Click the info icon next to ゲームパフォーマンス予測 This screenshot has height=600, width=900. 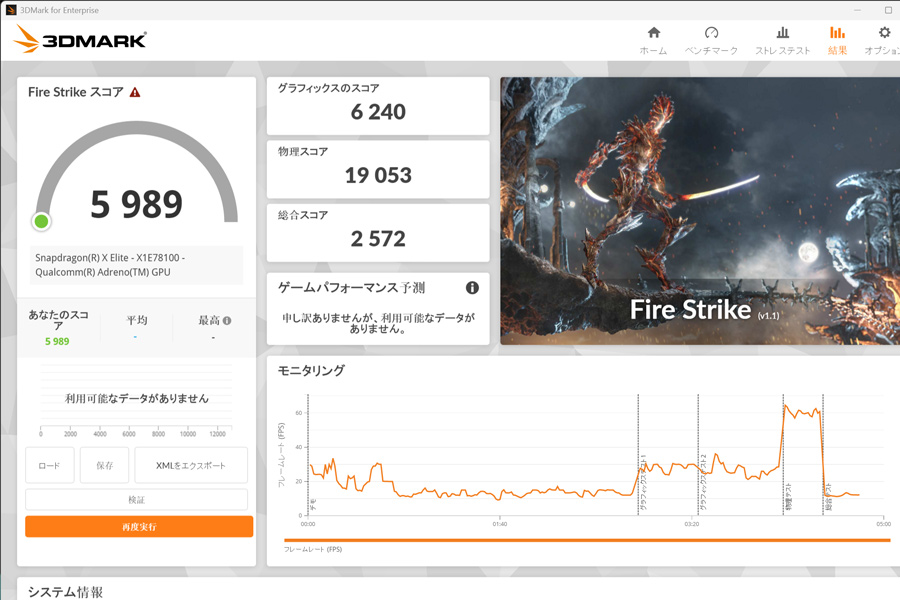(x=472, y=288)
